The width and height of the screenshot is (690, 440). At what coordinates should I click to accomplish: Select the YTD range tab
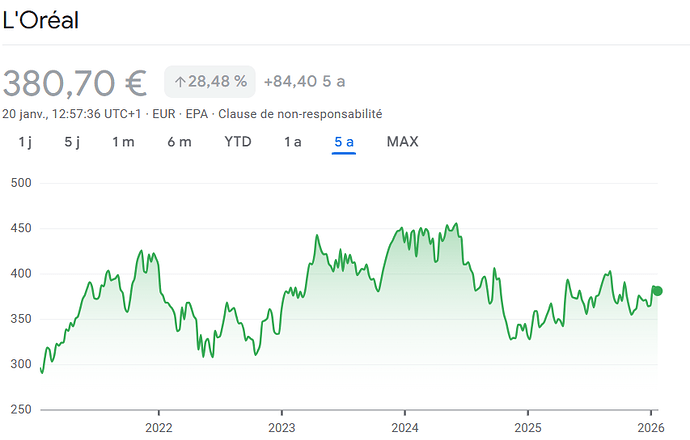tap(238, 142)
